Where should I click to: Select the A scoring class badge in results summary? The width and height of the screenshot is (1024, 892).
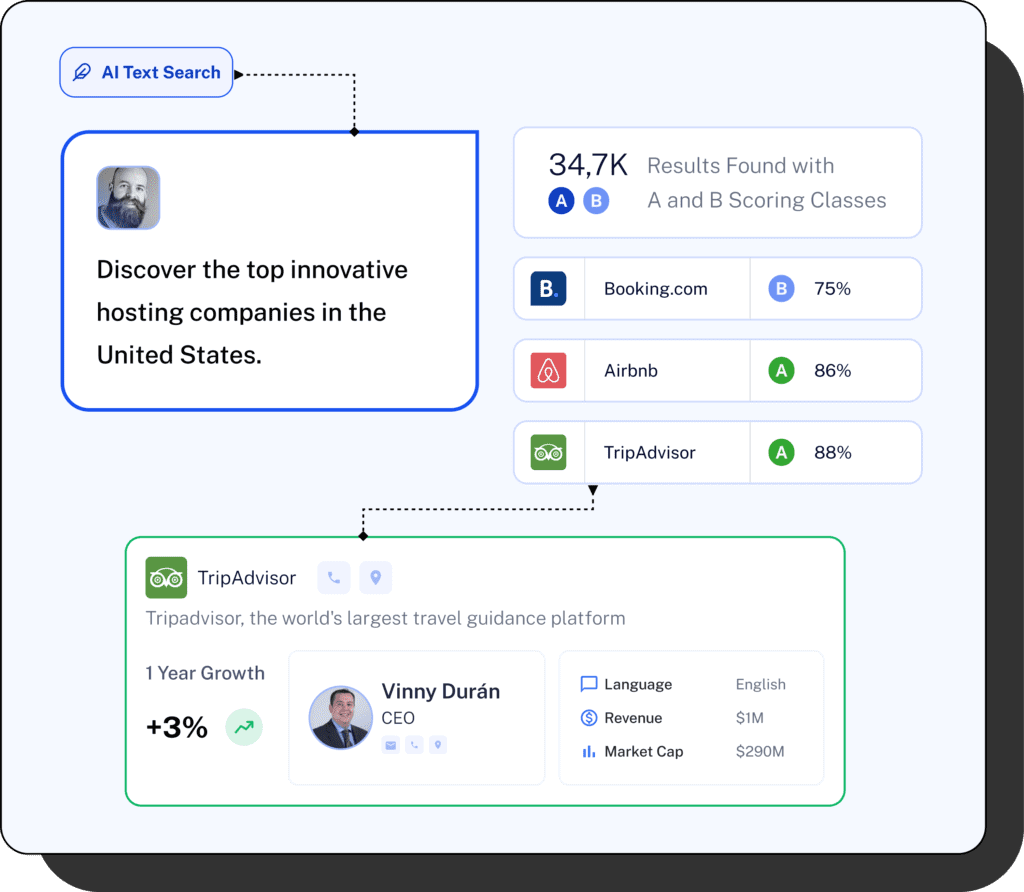click(562, 201)
